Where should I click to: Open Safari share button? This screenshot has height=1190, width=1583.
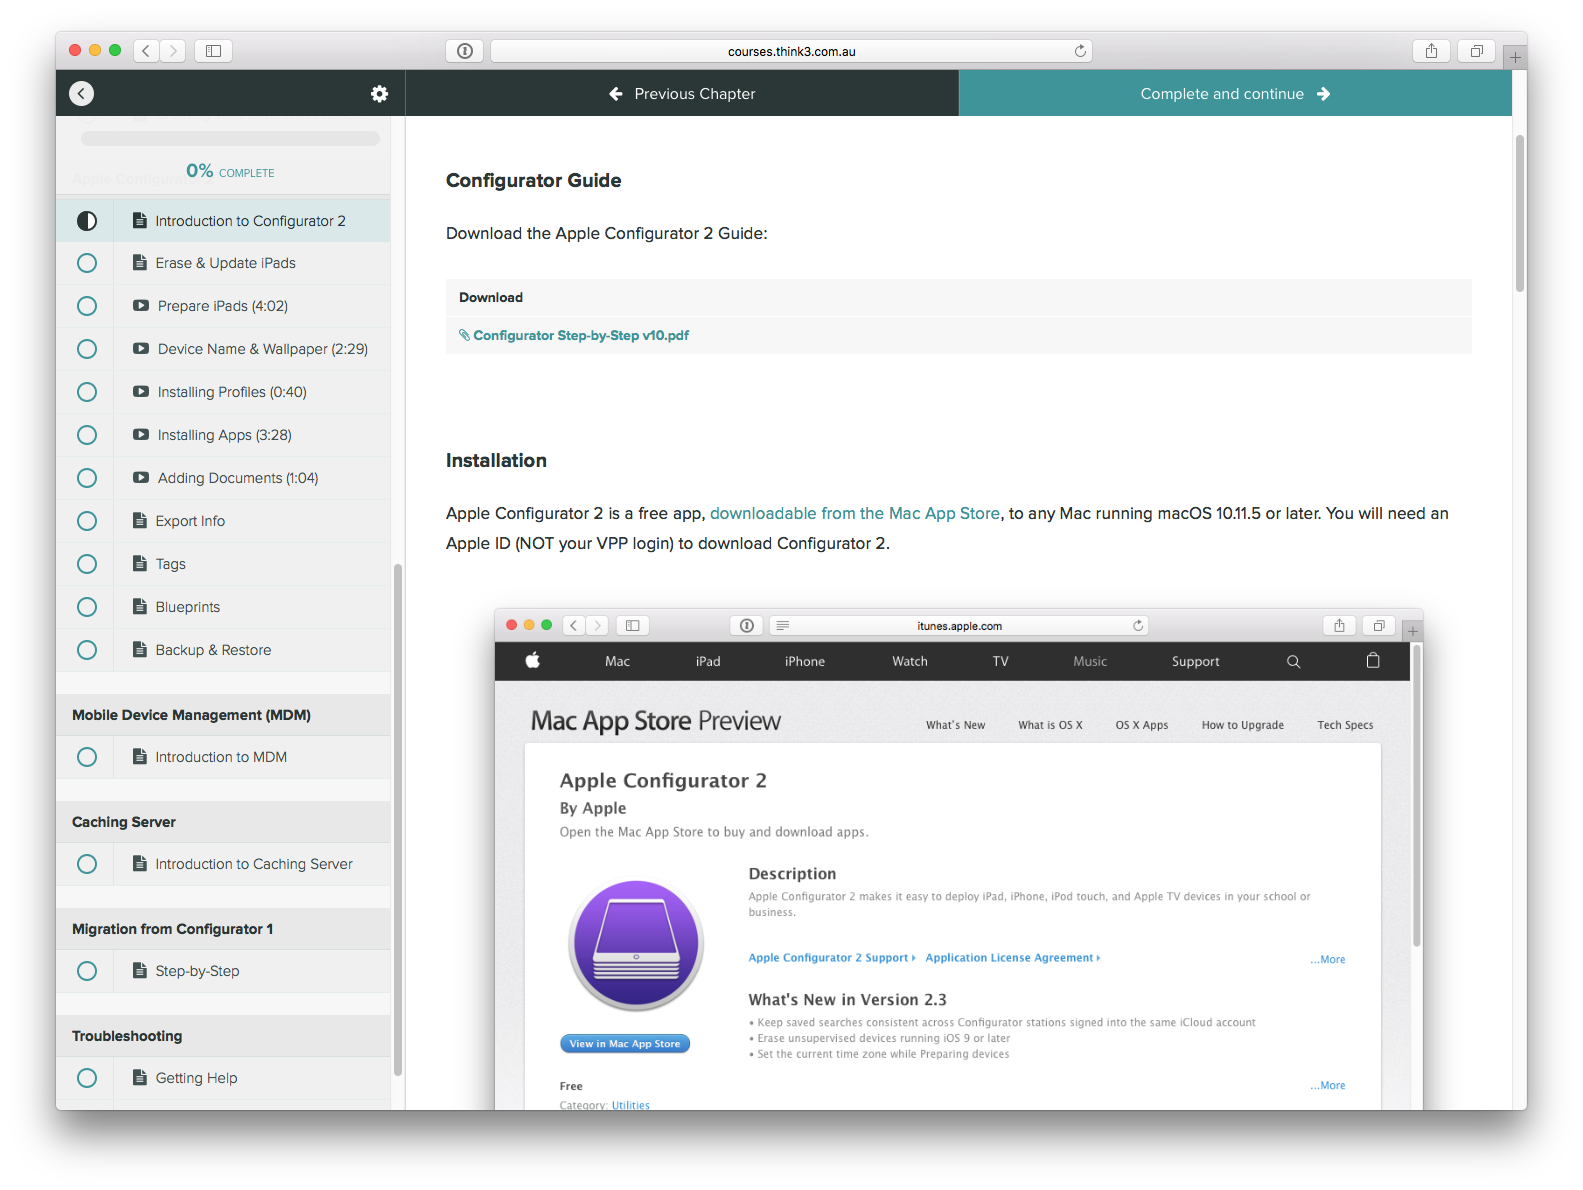coord(1431,51)
